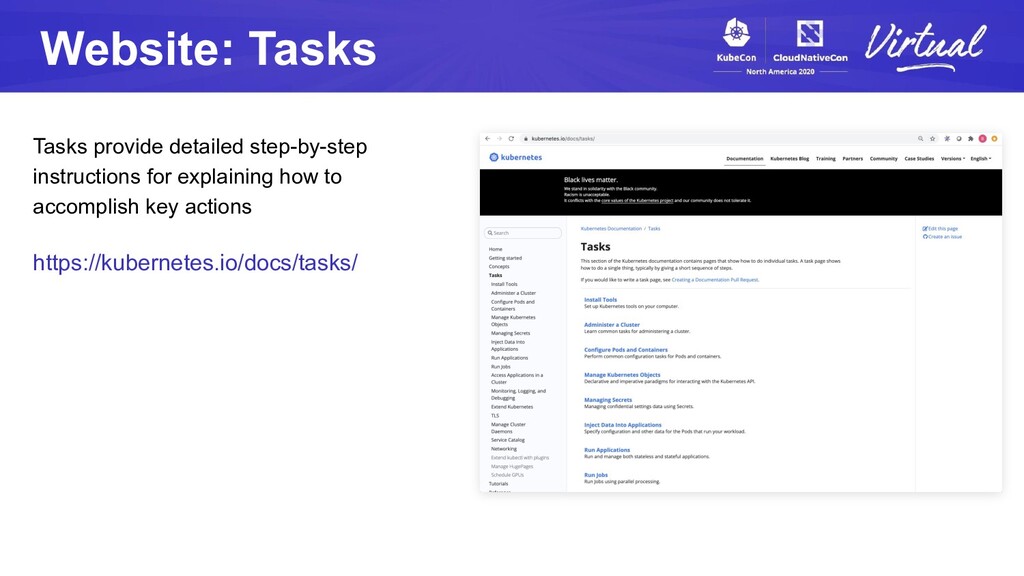Open Inject Data Into Applications heading link
The image size is (1024, 576).
click(622, 425)
